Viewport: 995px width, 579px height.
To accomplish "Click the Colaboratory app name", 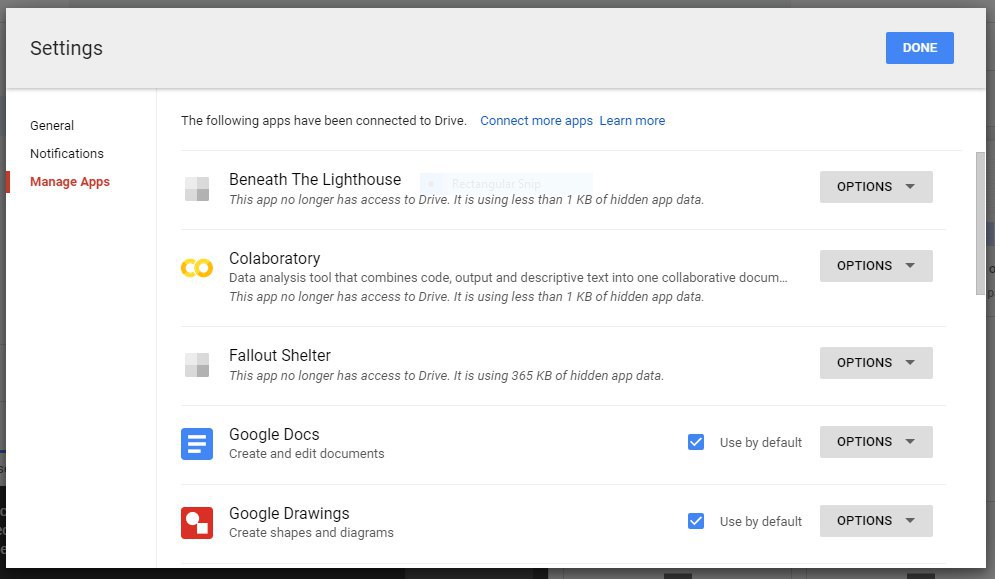I will tap(275, 258).
